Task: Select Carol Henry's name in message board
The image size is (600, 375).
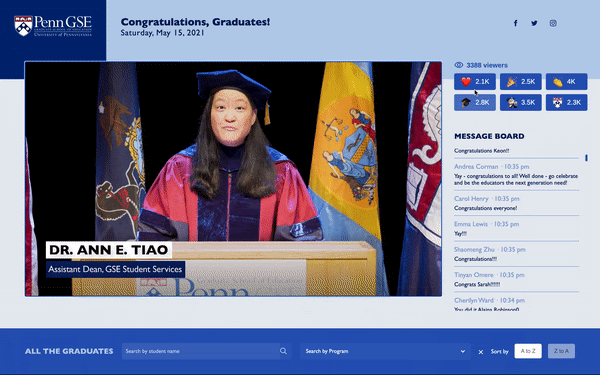Action: point(471,199)
